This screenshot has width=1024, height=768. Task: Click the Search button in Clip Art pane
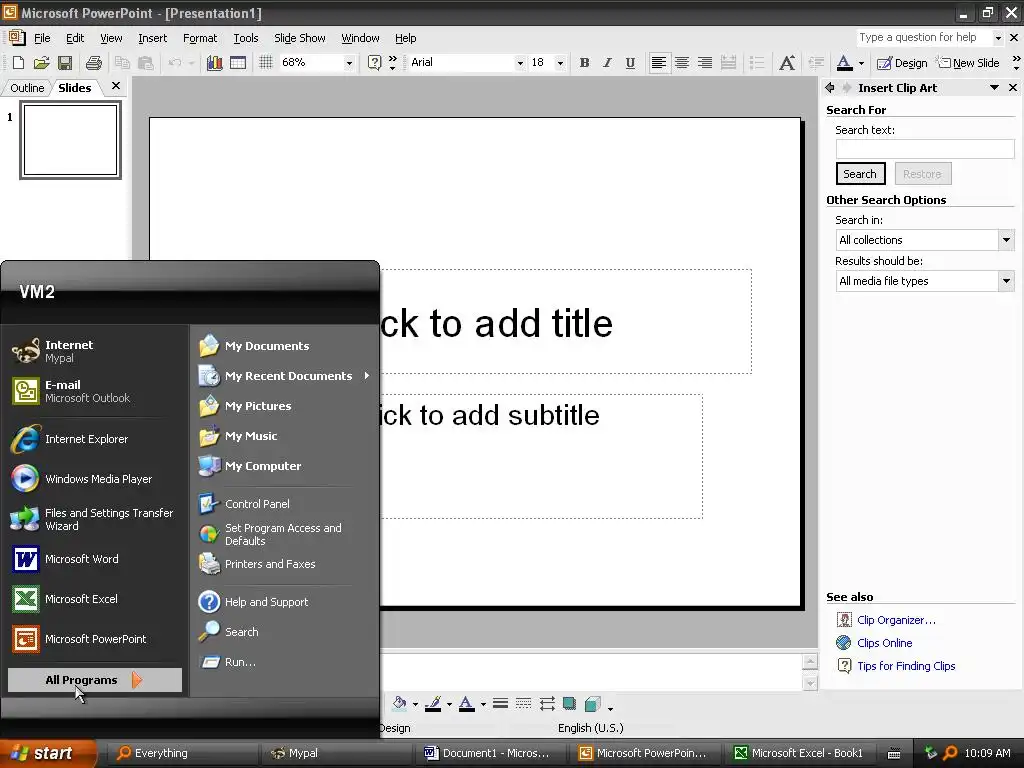pos(860,174)
